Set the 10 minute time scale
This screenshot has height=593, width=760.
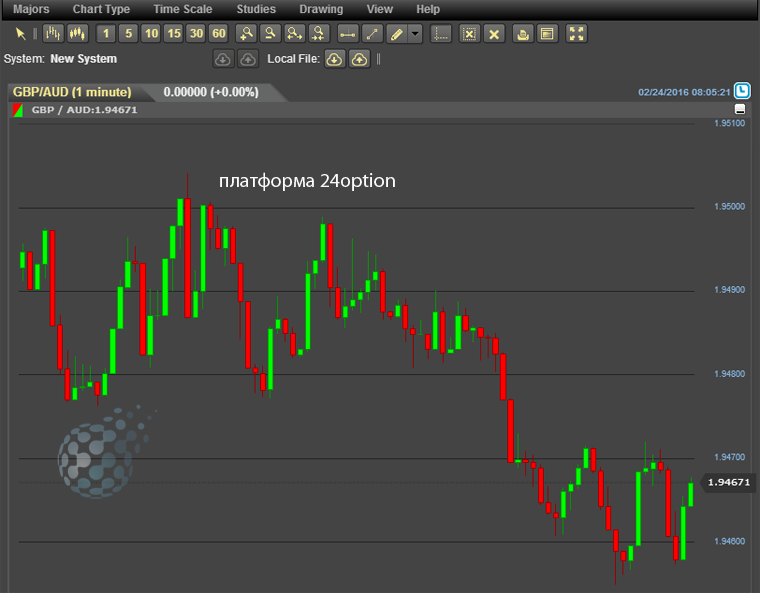[151, 33]
